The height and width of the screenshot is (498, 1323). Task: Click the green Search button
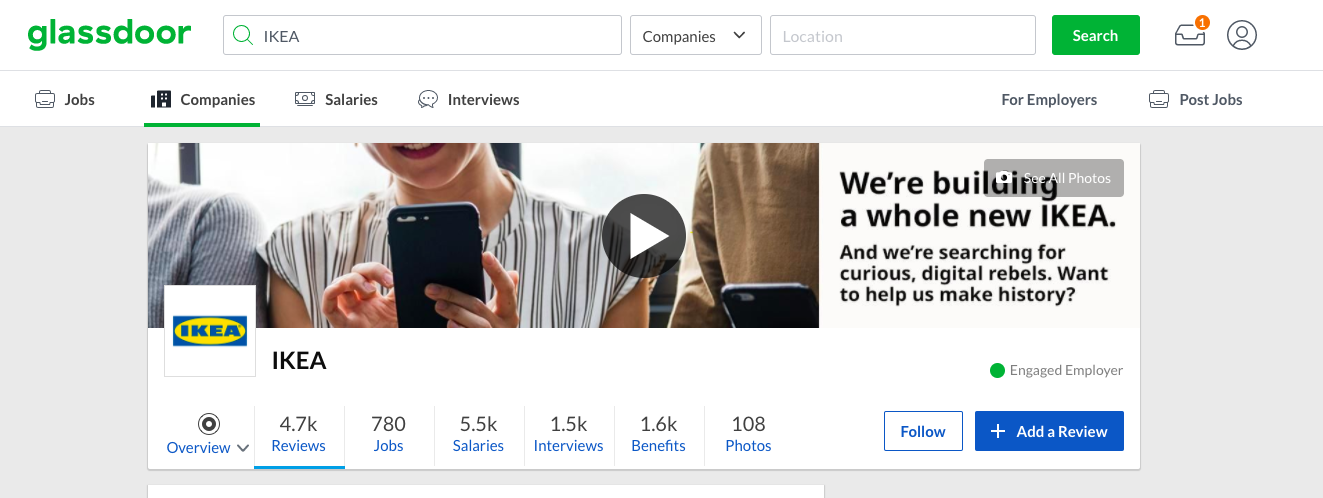click(x=1095, y=35)
